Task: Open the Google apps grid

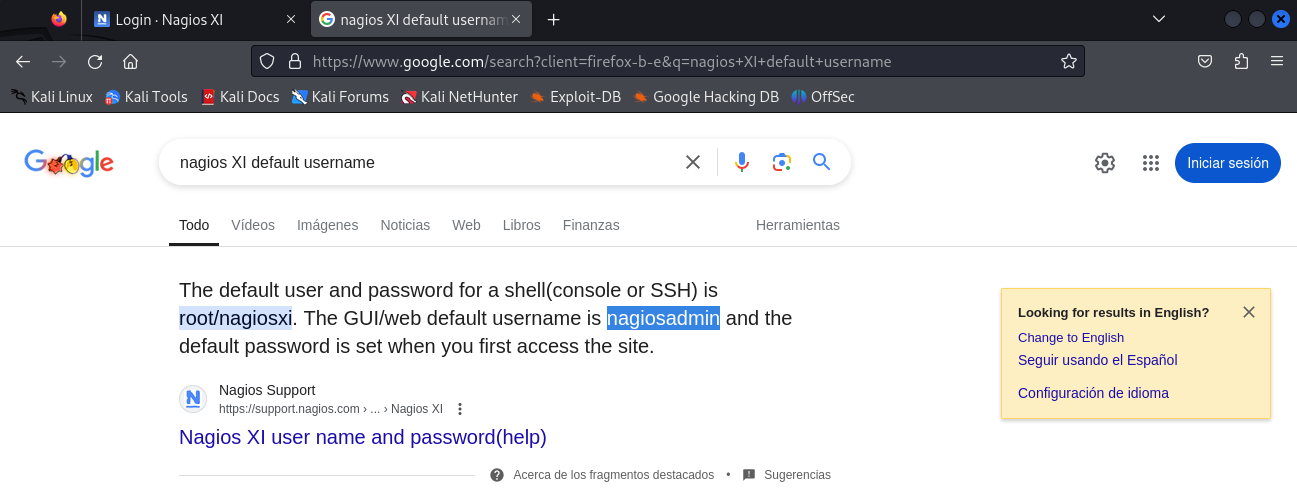Action: (x=1150, y=163)
